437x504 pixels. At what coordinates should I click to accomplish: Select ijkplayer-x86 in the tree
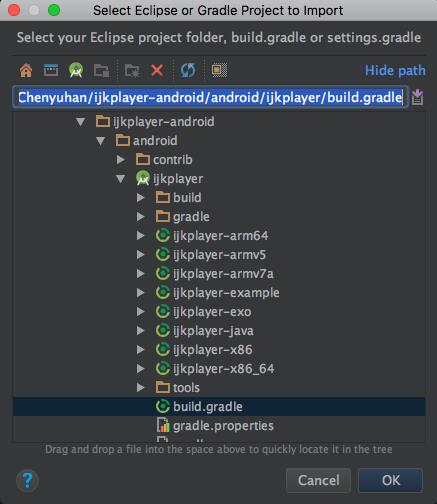click(x=219, y=350)
